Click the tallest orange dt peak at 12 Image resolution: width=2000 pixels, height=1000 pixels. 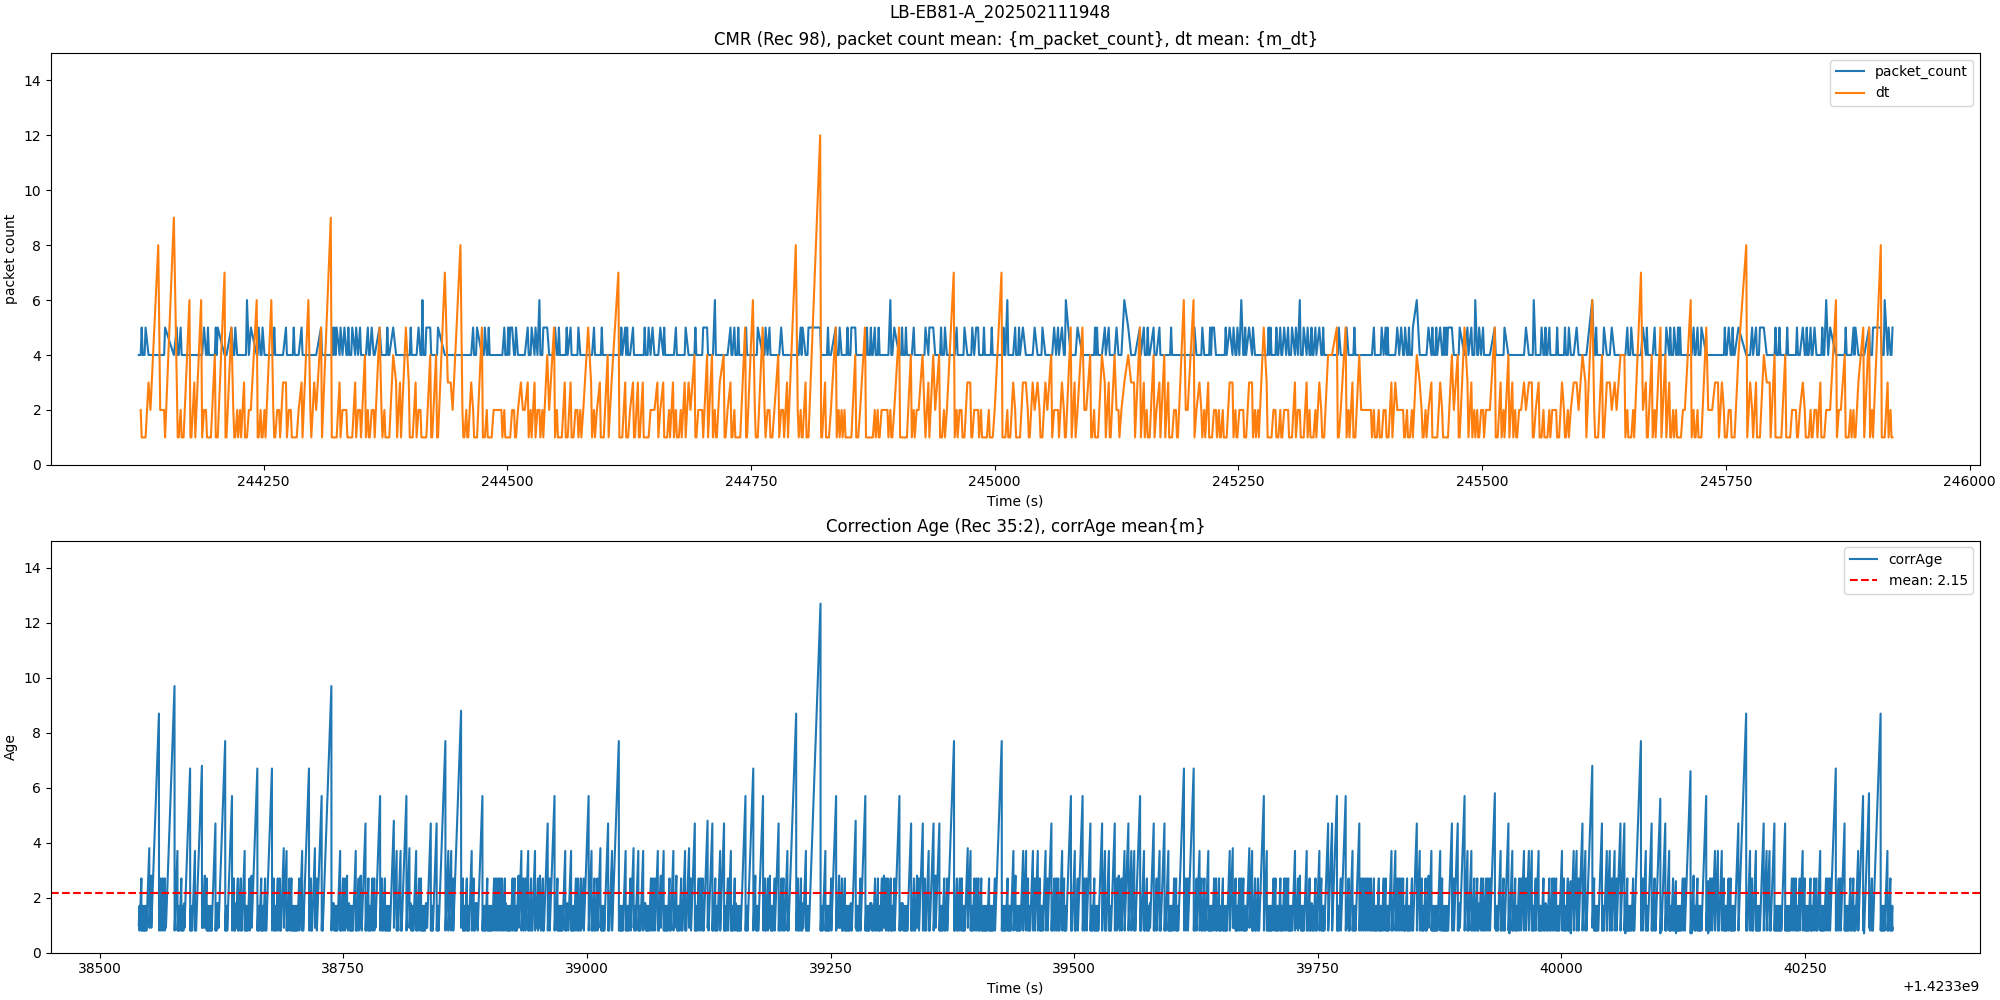[x=820, y=137]
